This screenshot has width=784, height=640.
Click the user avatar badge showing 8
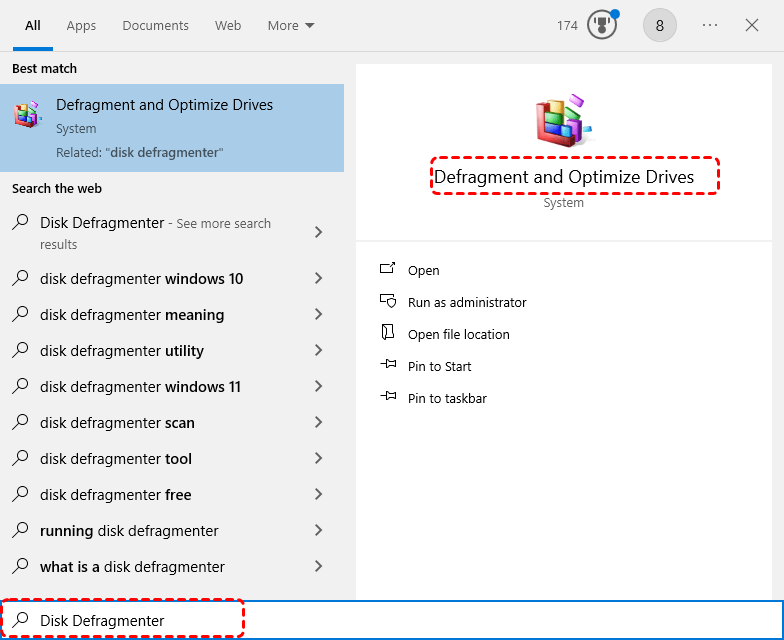(x=659, y=25)
